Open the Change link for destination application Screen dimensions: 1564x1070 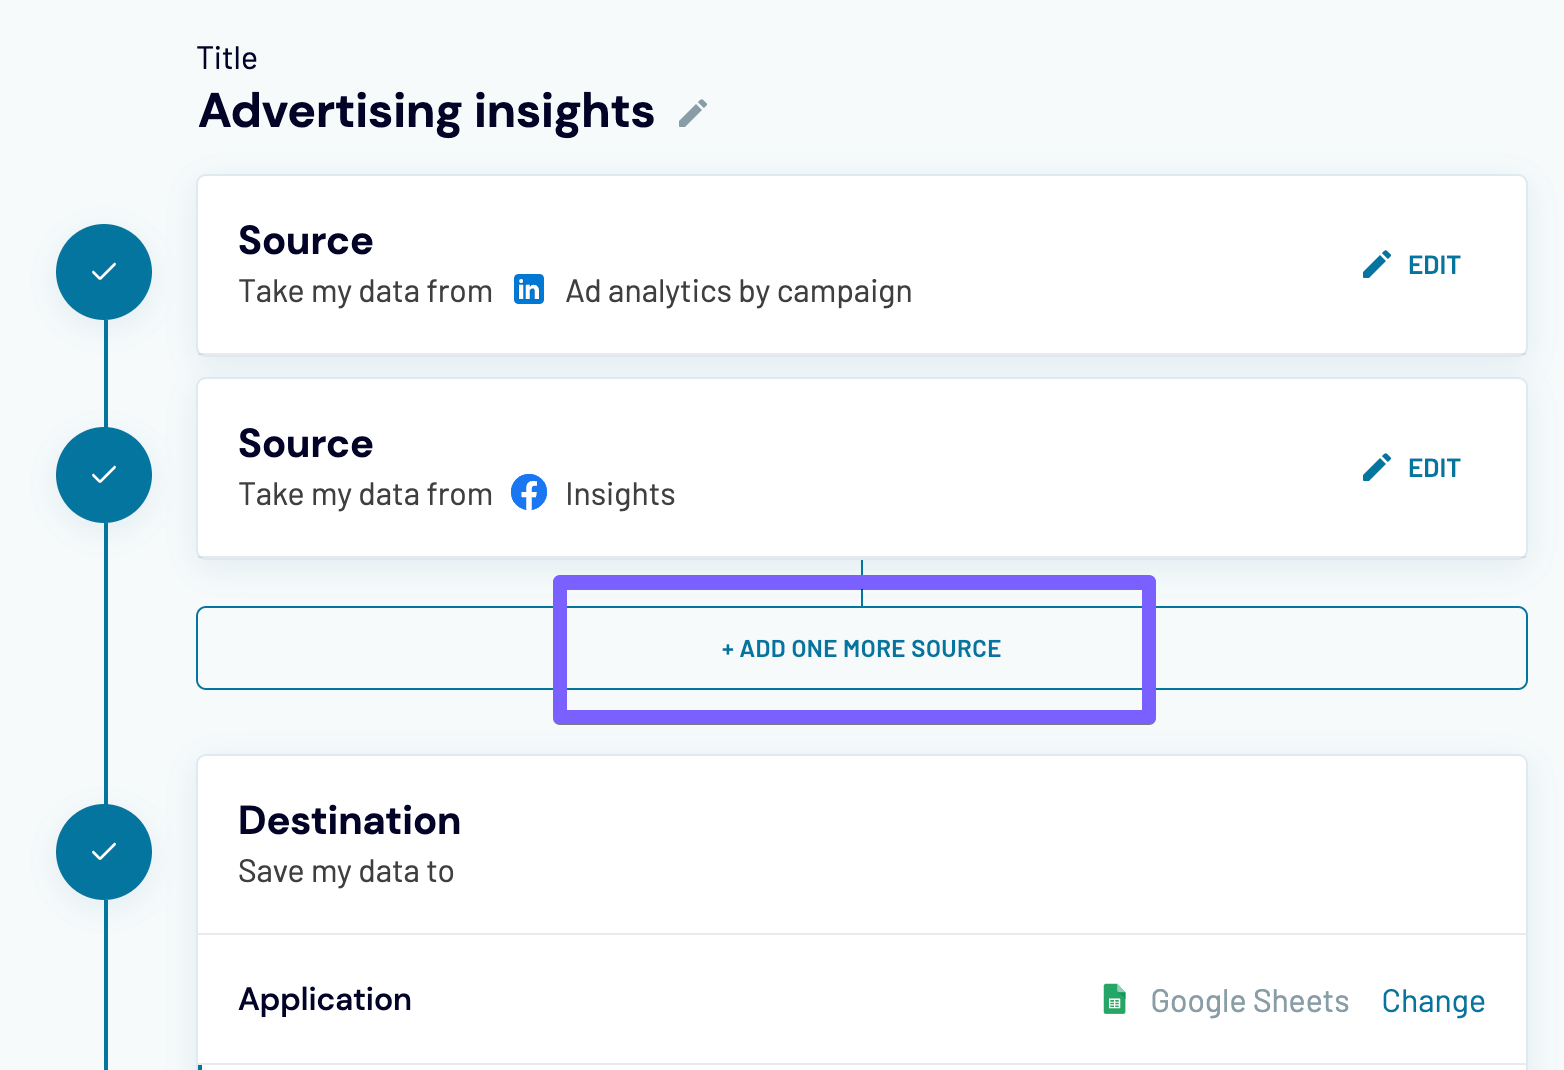click(1432, 1001)
